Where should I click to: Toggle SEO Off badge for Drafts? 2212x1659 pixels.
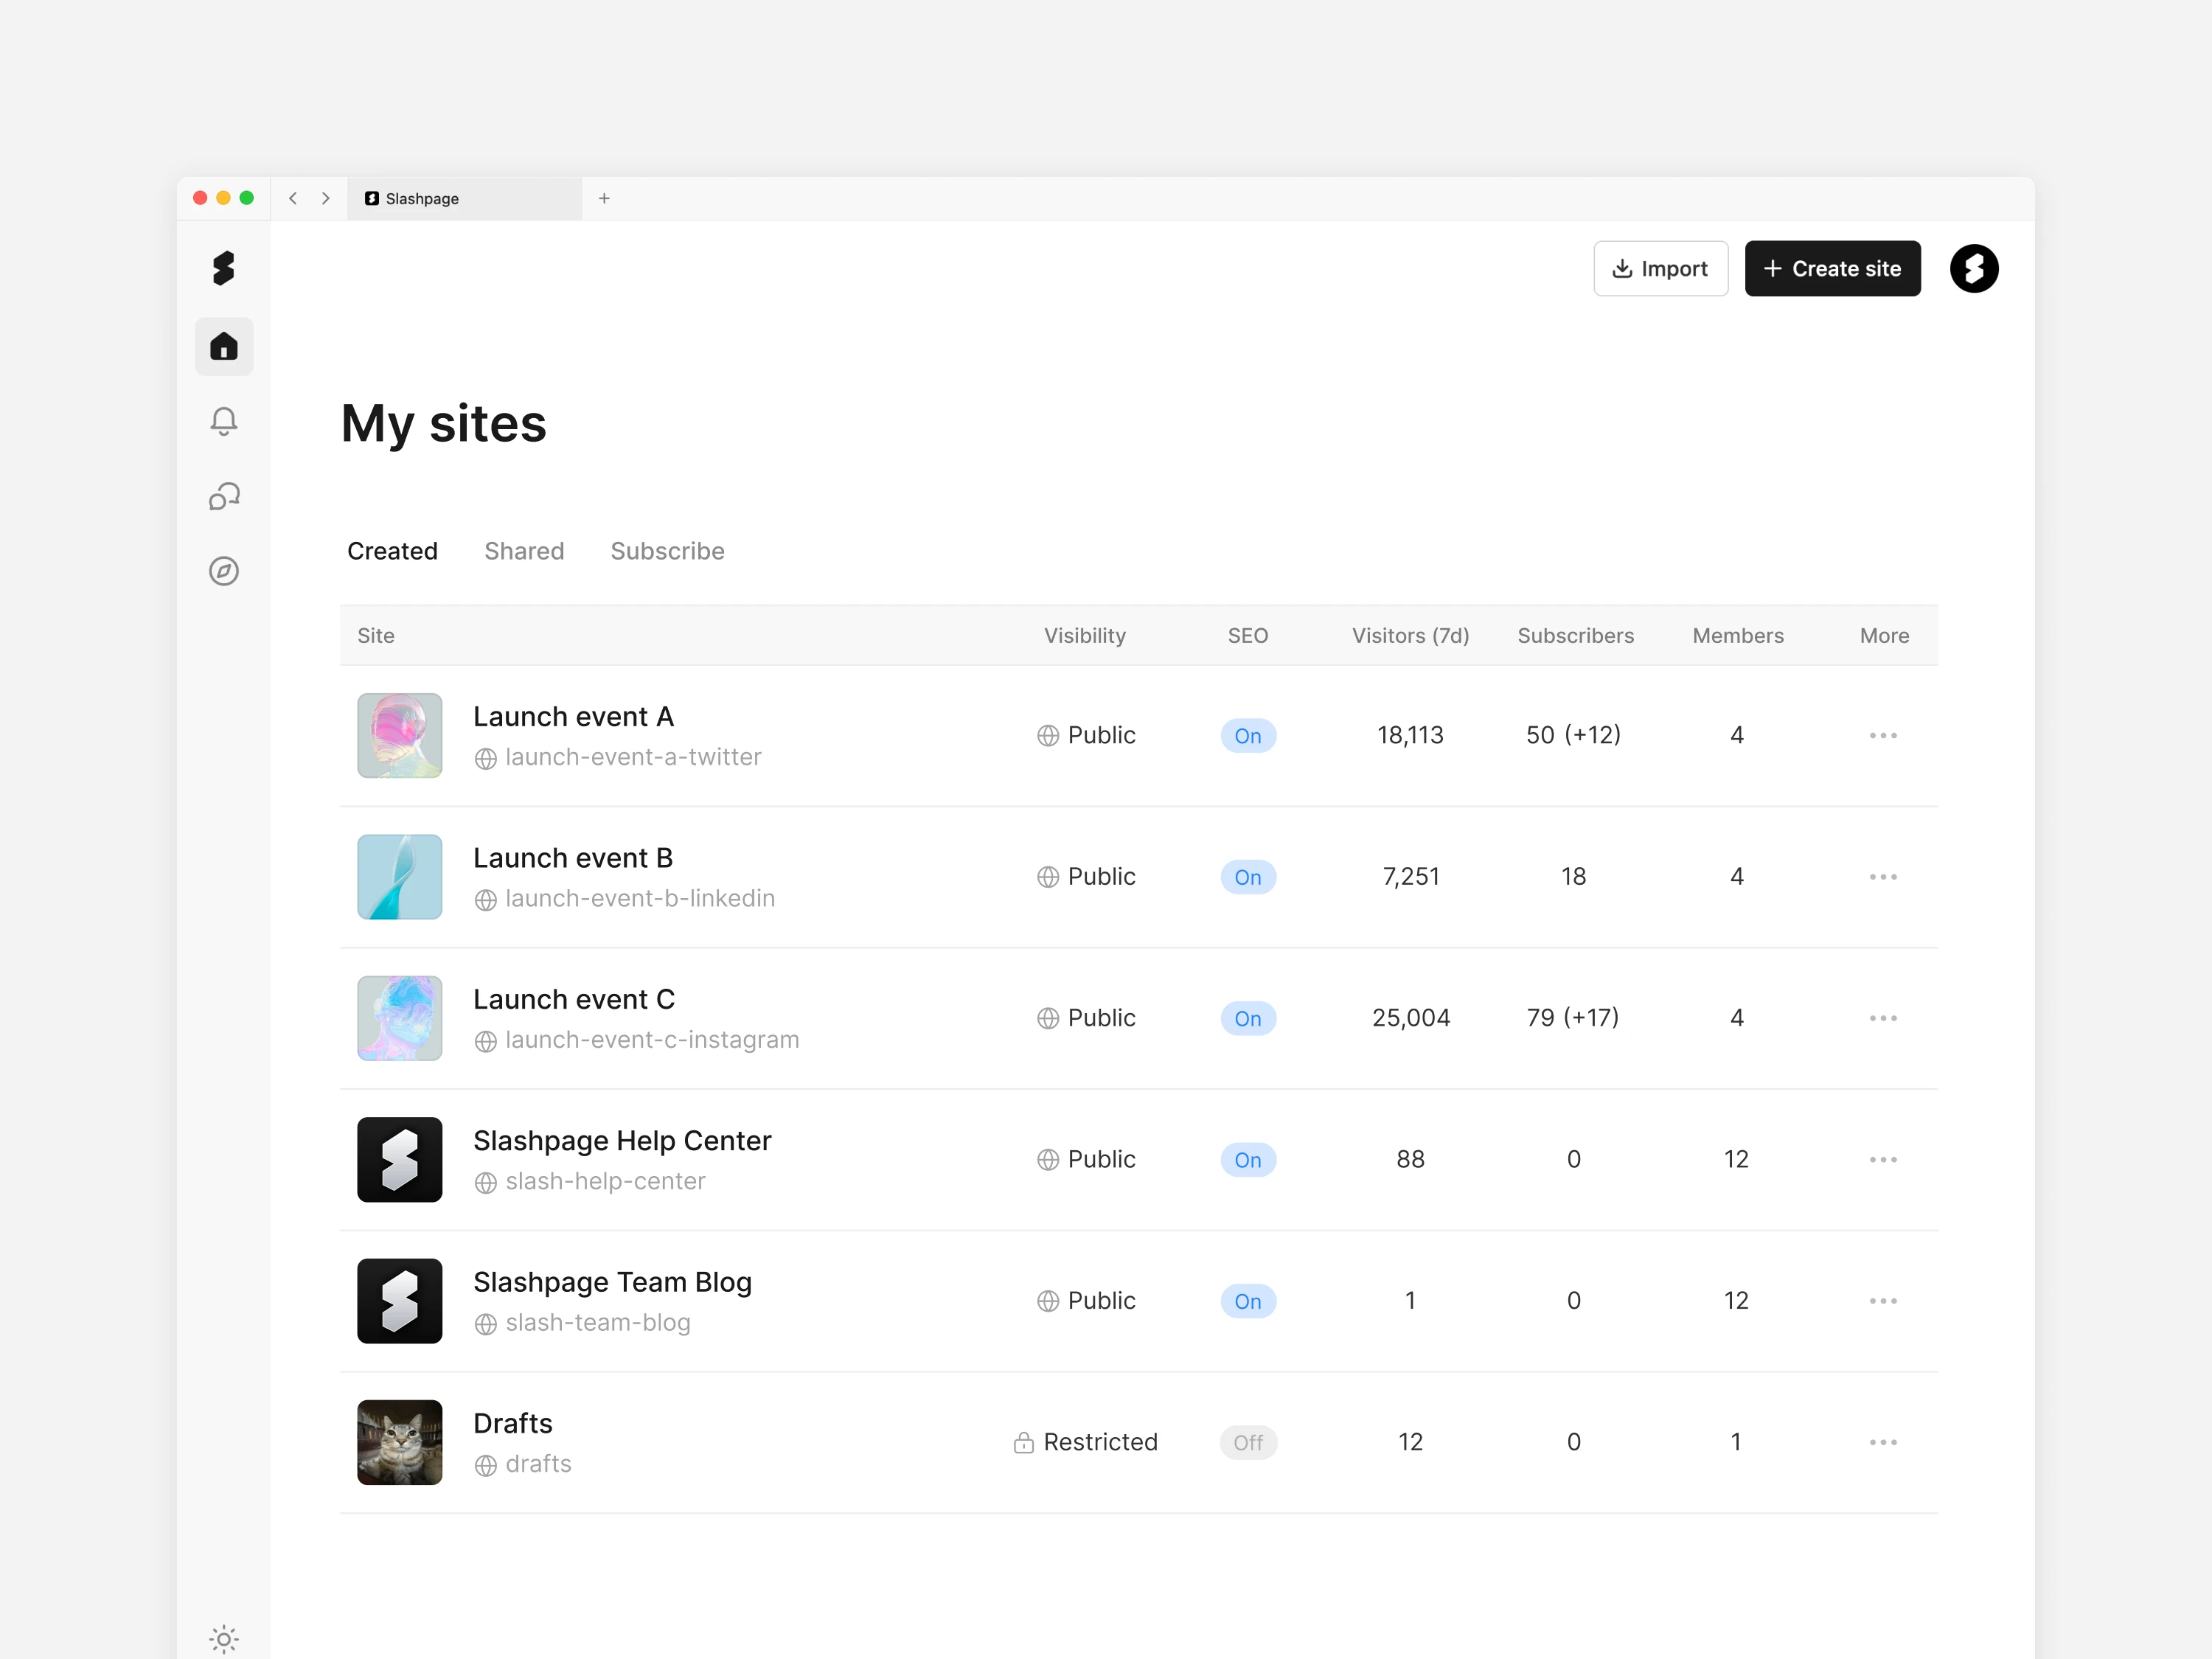point(1248,1442)
